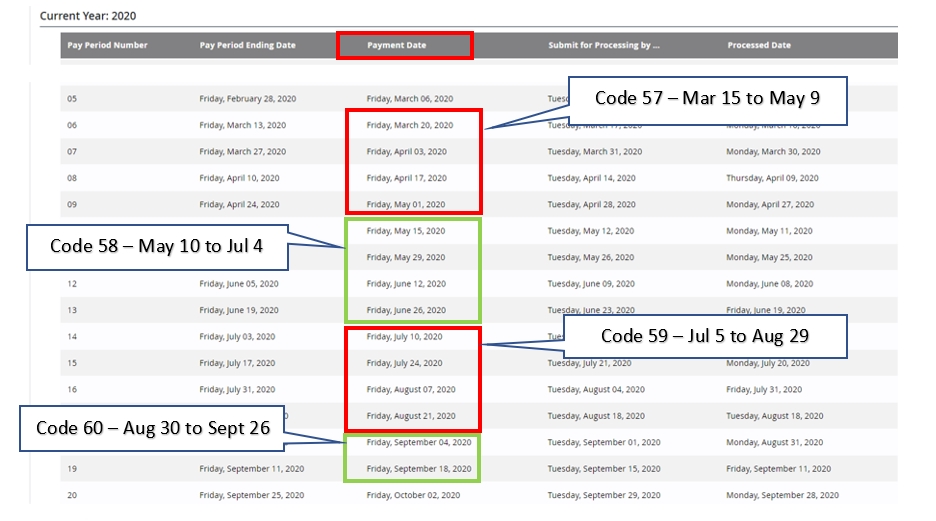Select the Code 58 callout box
The width and height of the screenshot is (936, 521).
(156, 248)
